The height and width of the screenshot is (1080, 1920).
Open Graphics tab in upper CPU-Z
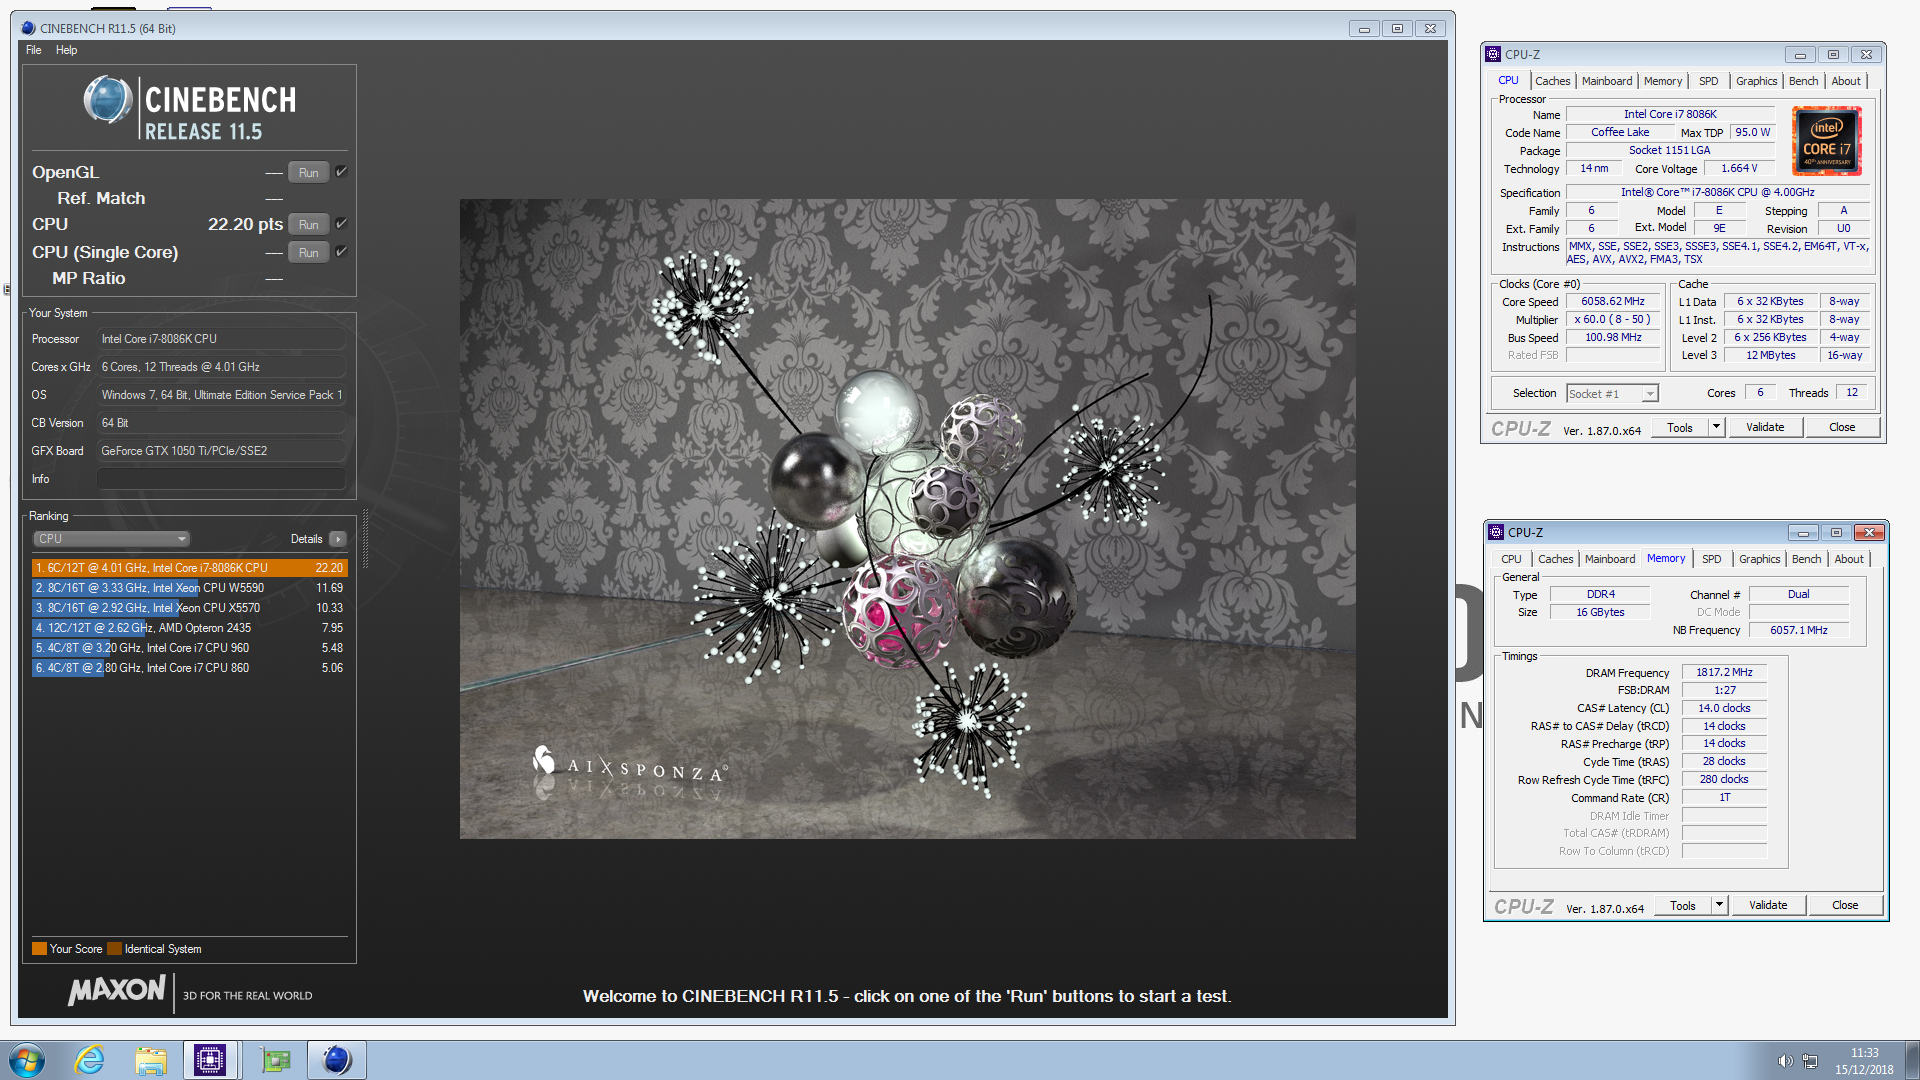click(x=1756, y=81)
